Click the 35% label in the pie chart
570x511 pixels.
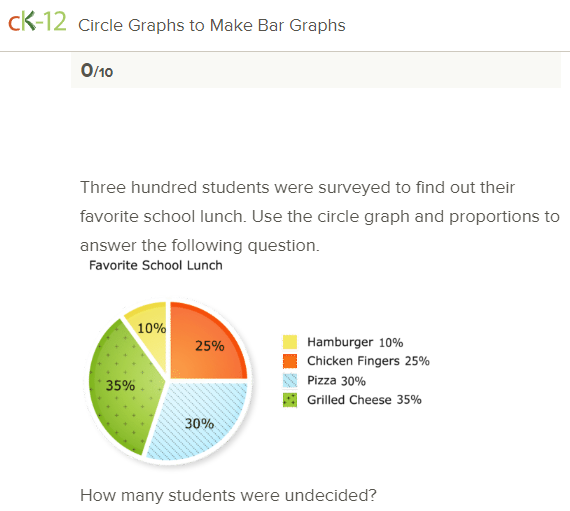tap(120, 385)
